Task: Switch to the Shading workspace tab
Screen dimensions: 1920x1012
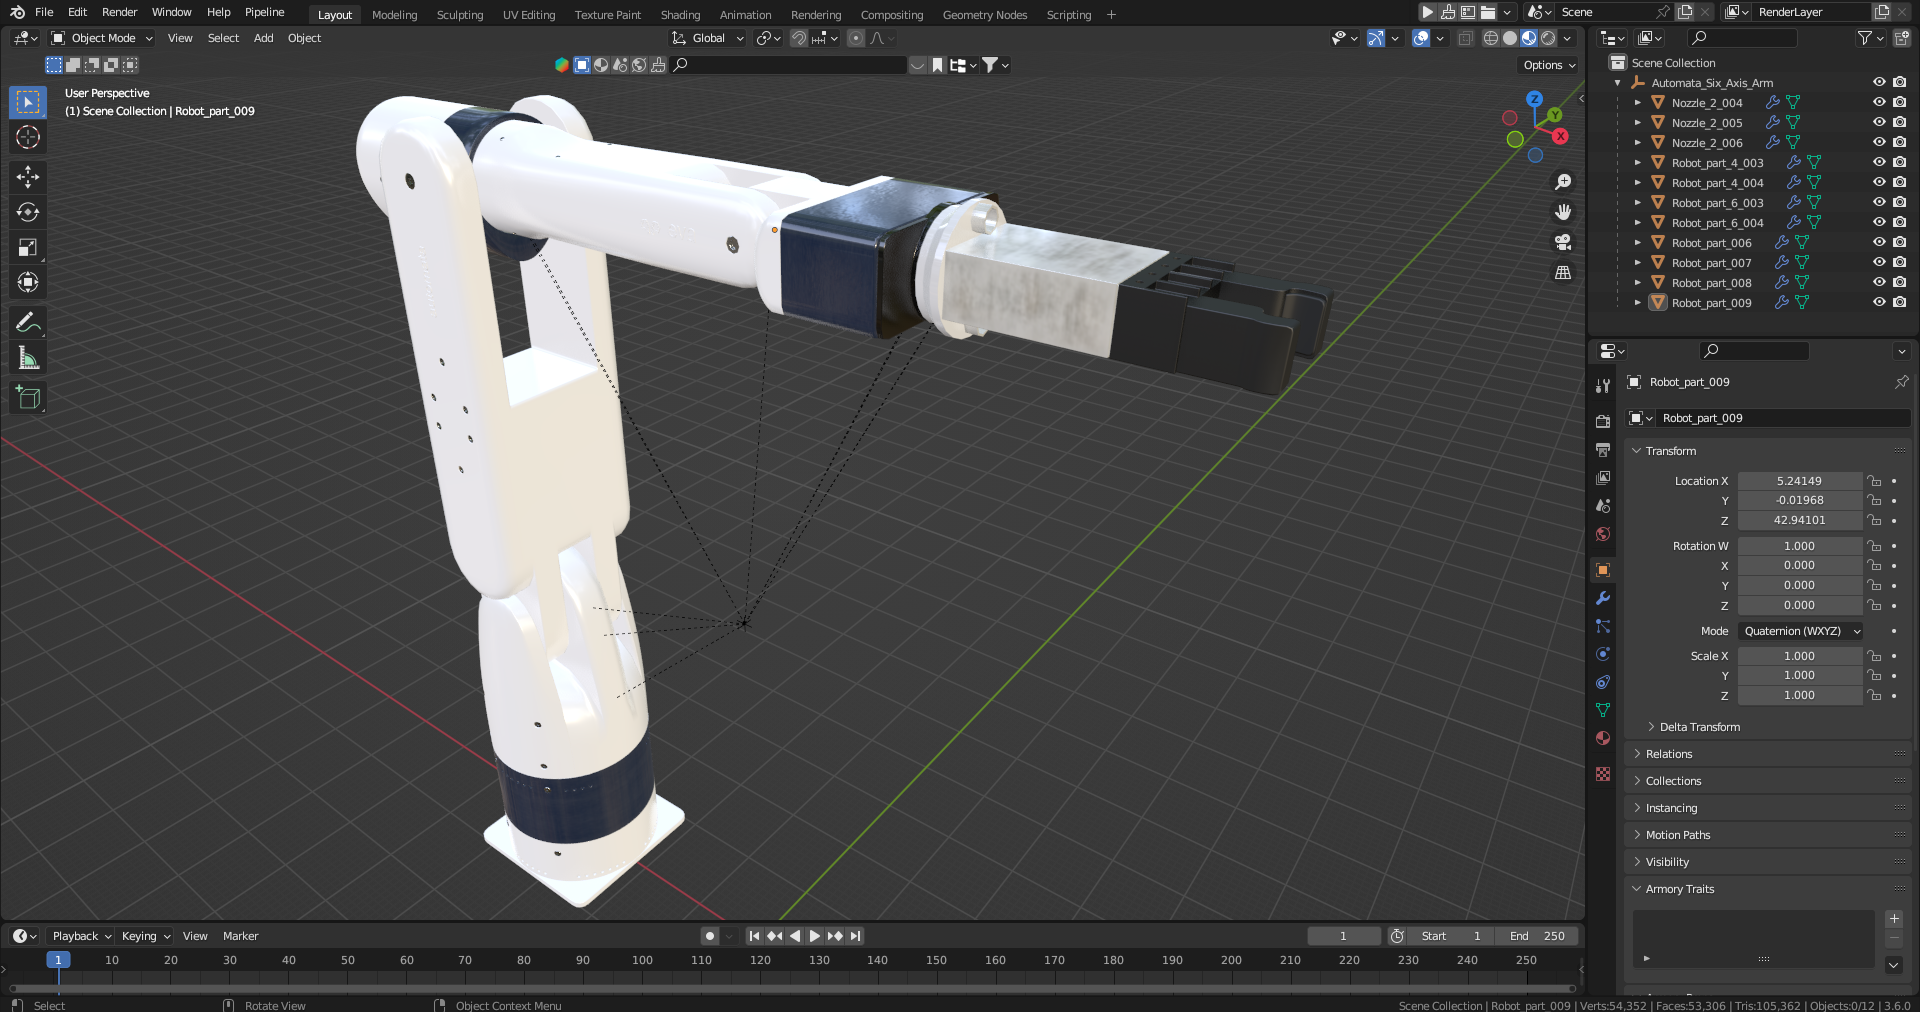Action: point(680,15)
